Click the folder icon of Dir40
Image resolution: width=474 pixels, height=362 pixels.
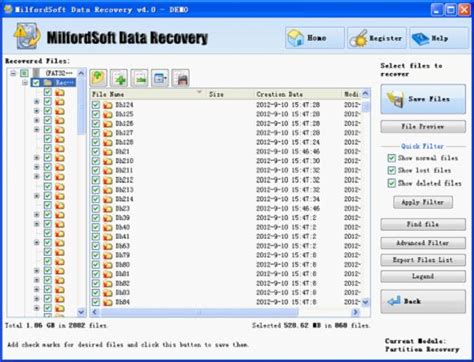pos(107,227)
